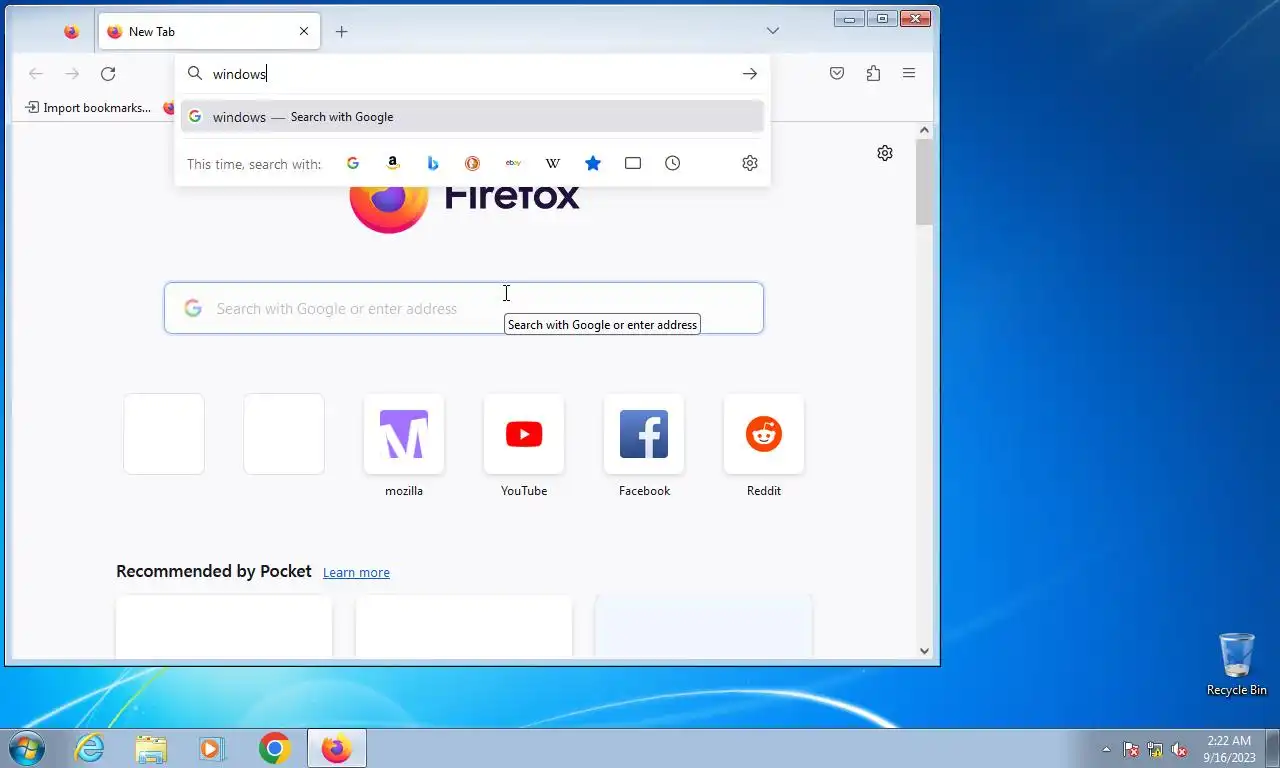
Task: Click the Go arrow in the address bar
Action: (x=750, y=74)
